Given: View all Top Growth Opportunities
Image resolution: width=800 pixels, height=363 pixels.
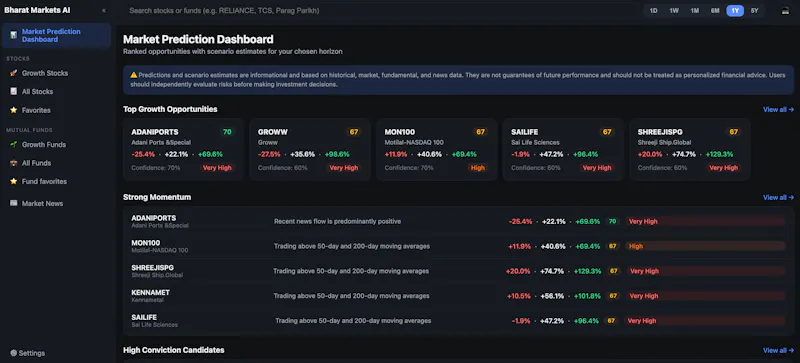Looking at the screenshot, I should click(x=778, y=109).
